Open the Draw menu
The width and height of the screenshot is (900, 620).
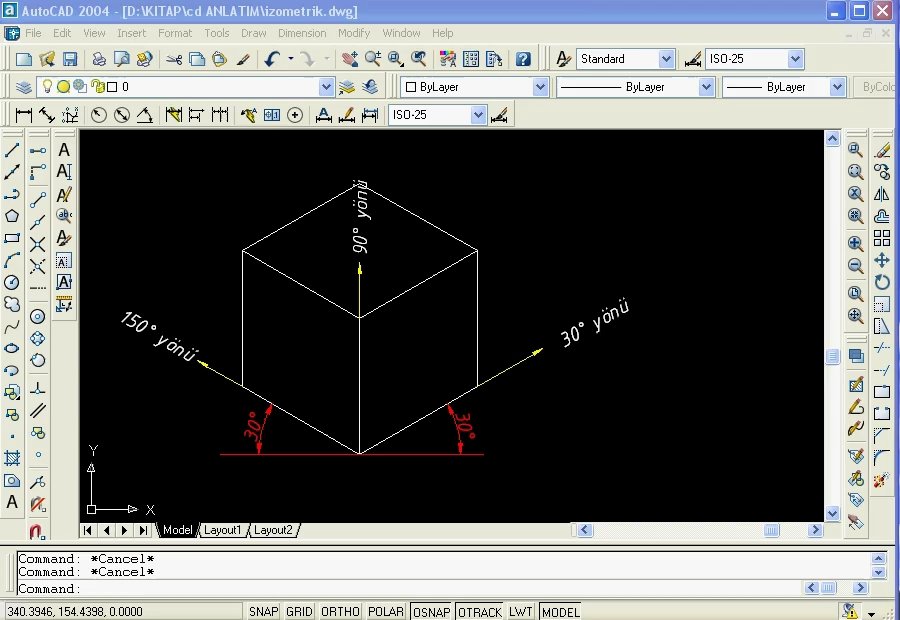click(x=254, y=33)
